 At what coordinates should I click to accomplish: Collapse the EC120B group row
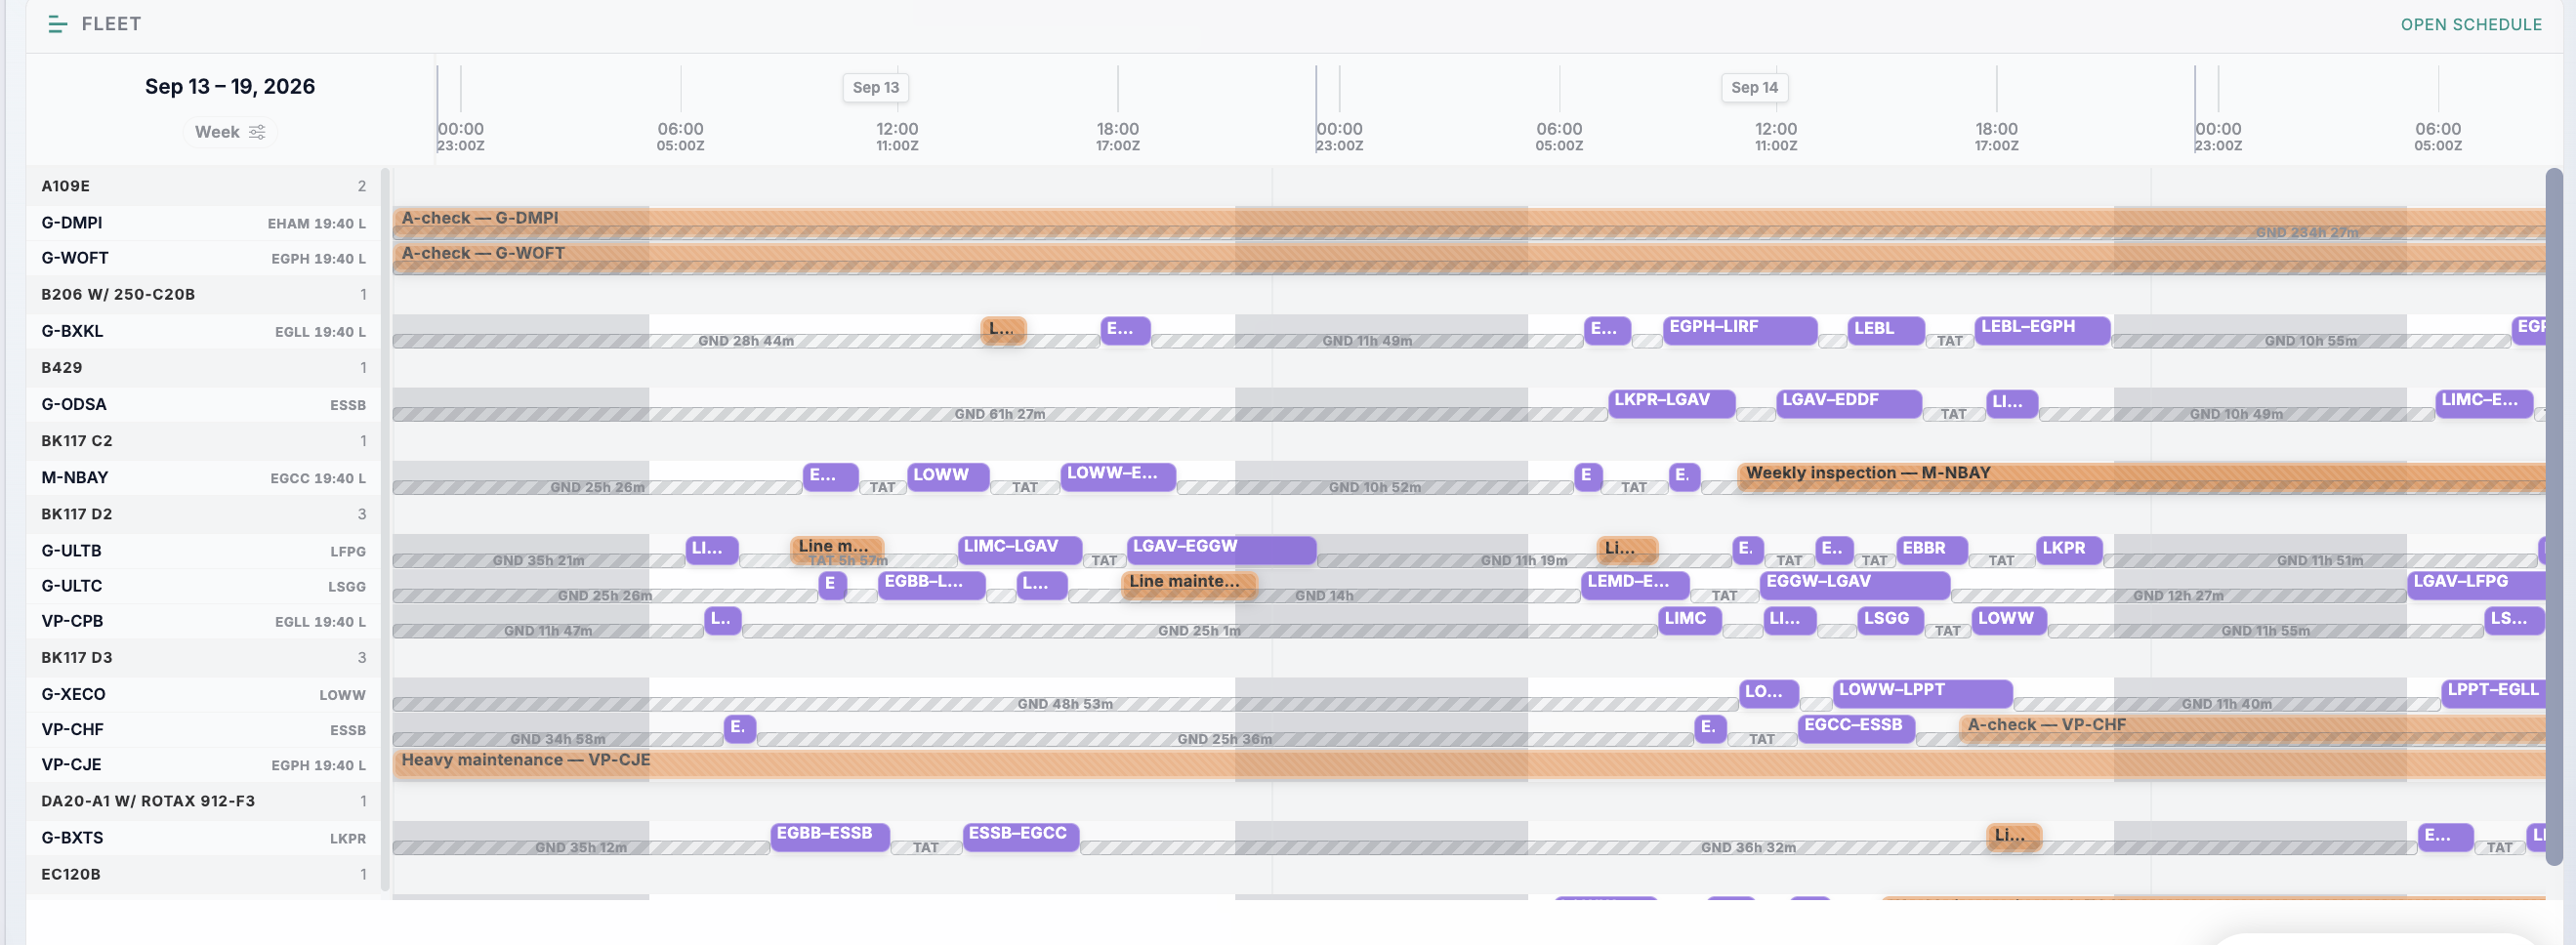[x=203, y=873]
